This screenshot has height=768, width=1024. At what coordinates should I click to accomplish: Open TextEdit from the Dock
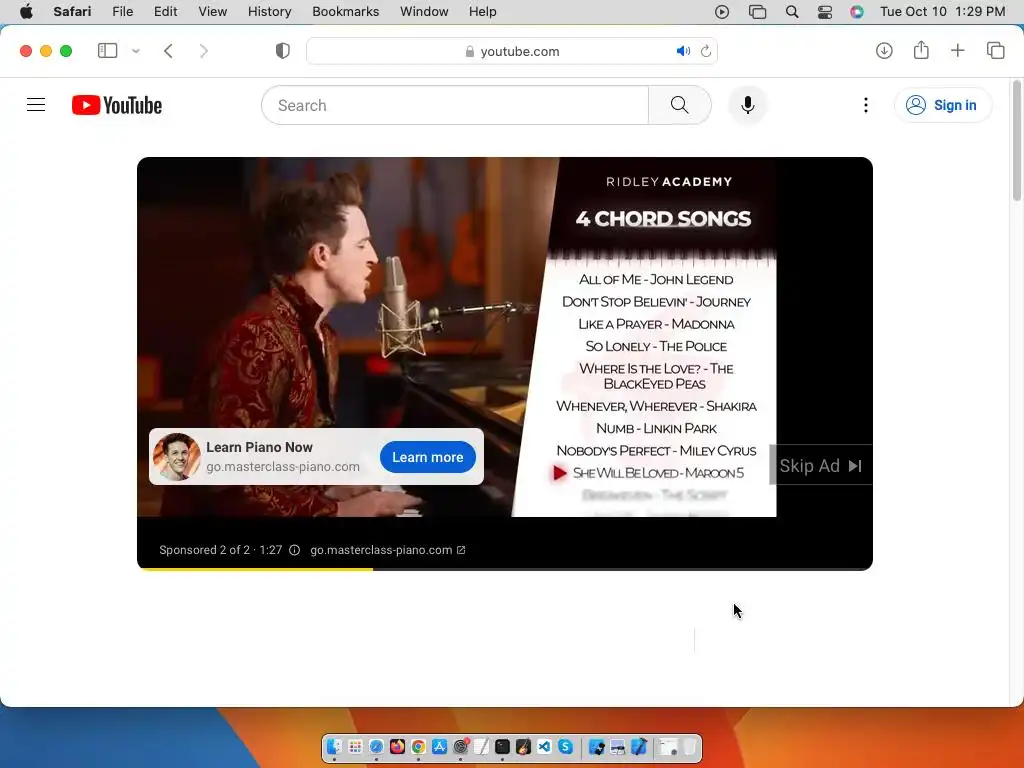point(481,746)
